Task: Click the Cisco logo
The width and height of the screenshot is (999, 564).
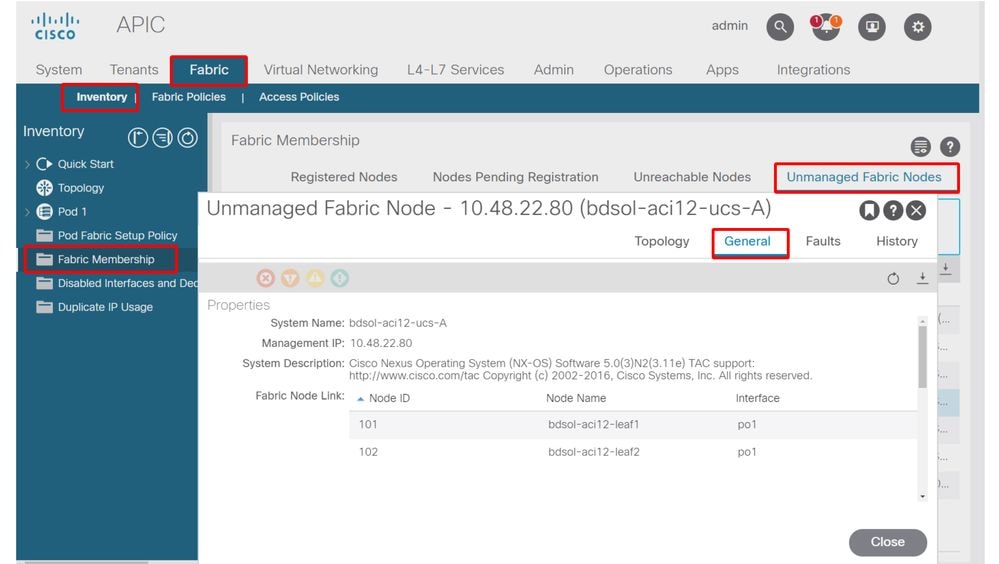Action: pyautogui.click(x=55, y=27)
